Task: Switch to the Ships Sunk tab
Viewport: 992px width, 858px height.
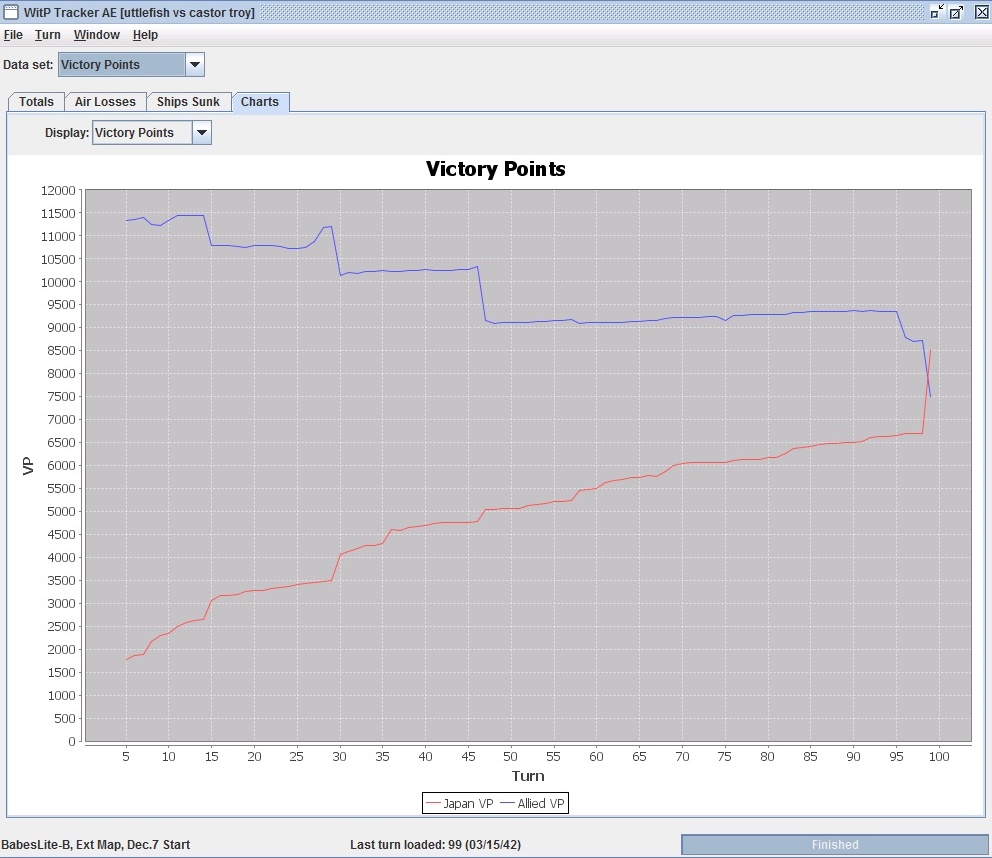Action: pyautogui.click(x=188, y=102)
